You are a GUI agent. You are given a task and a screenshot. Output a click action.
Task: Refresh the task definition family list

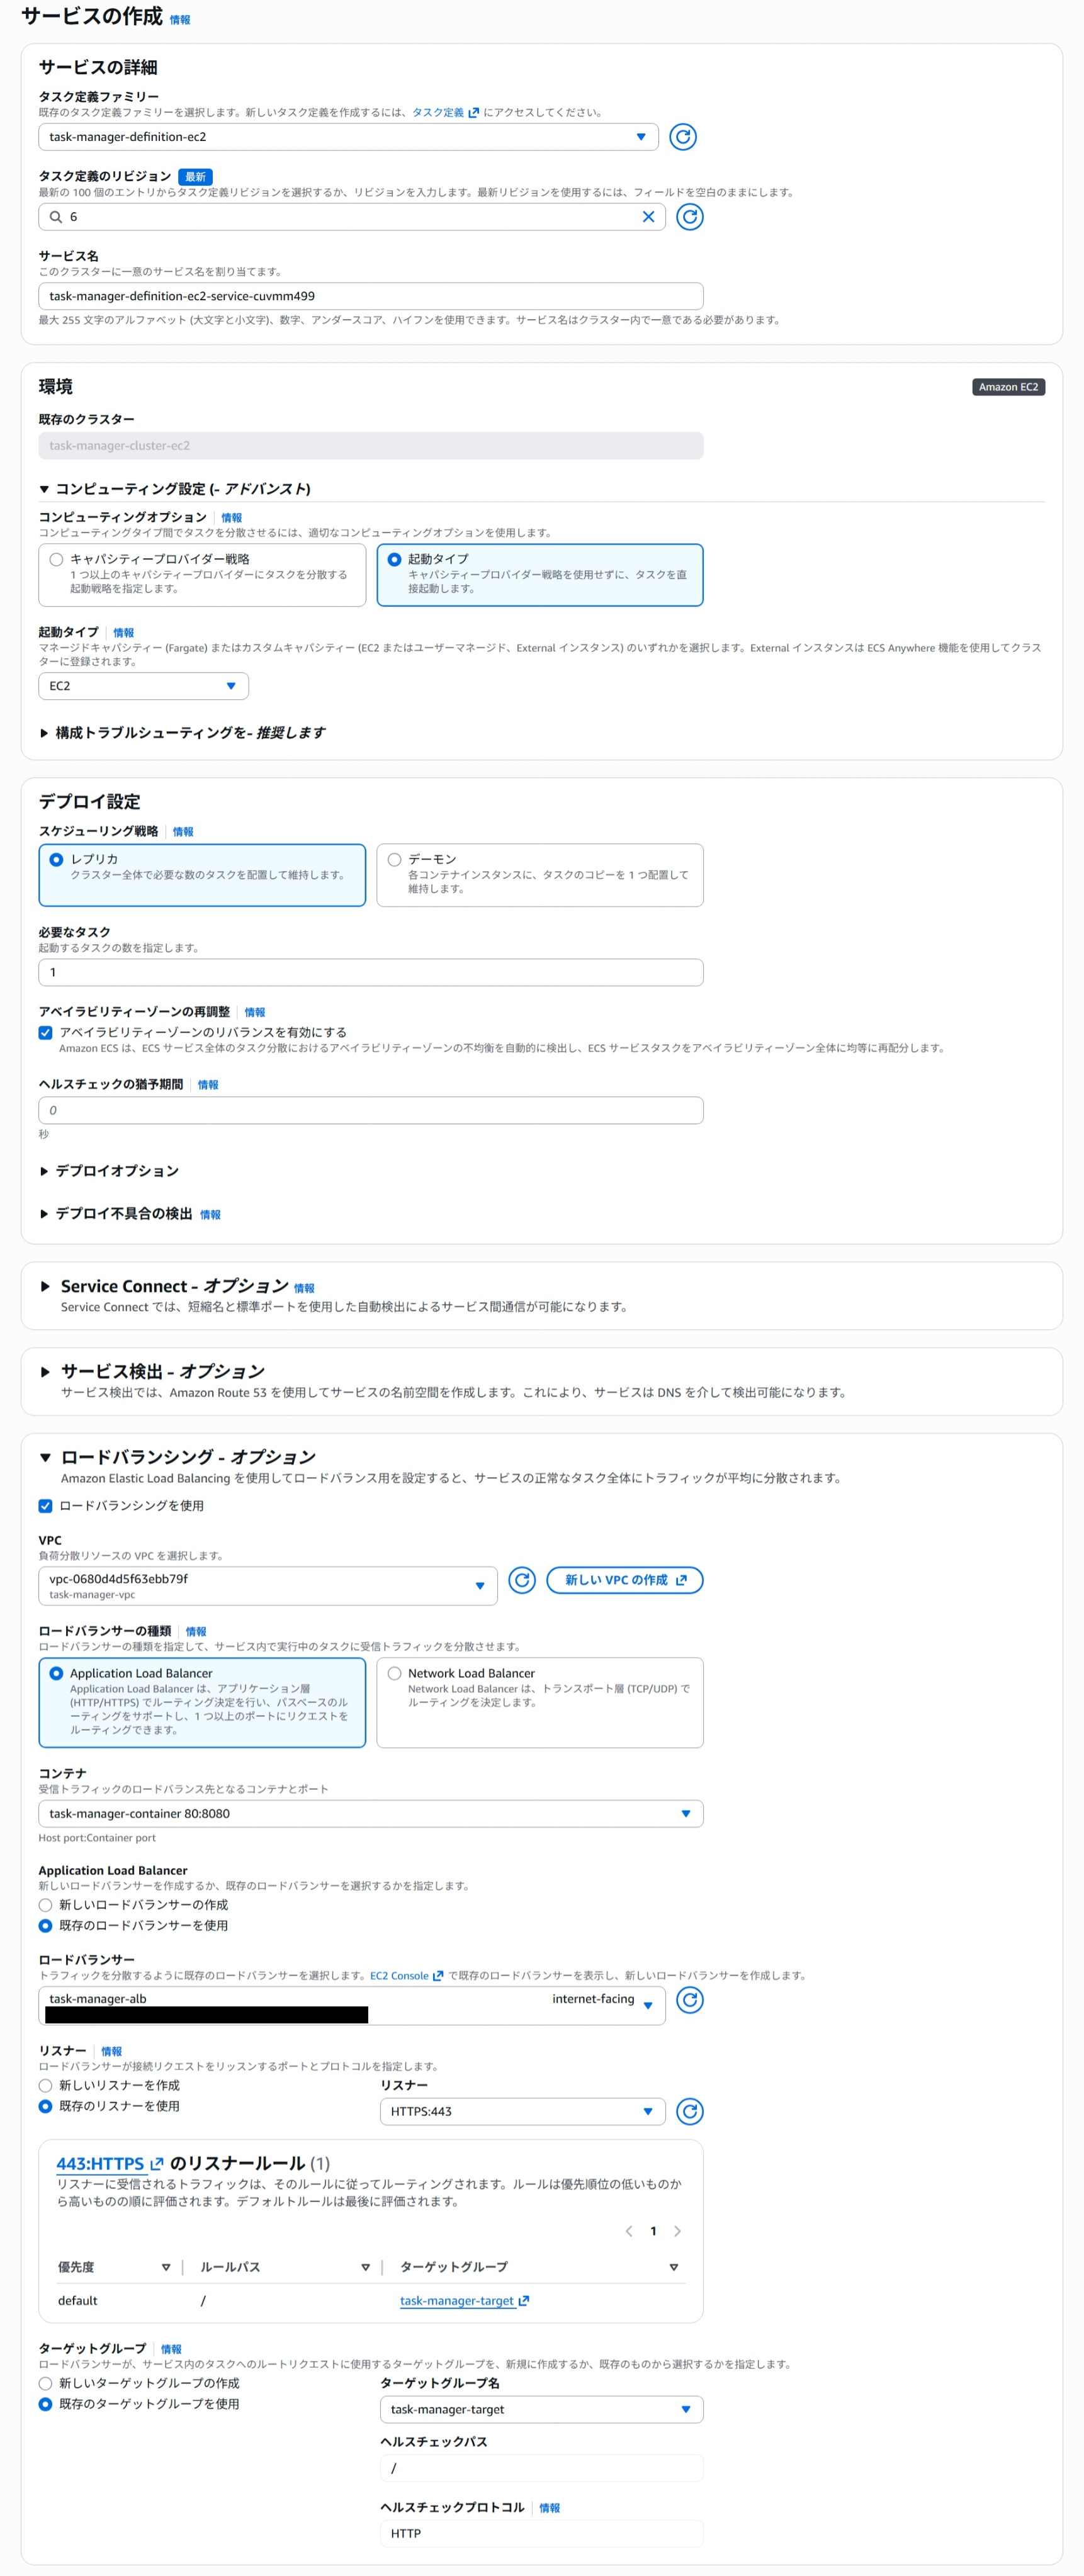(684, 137)
